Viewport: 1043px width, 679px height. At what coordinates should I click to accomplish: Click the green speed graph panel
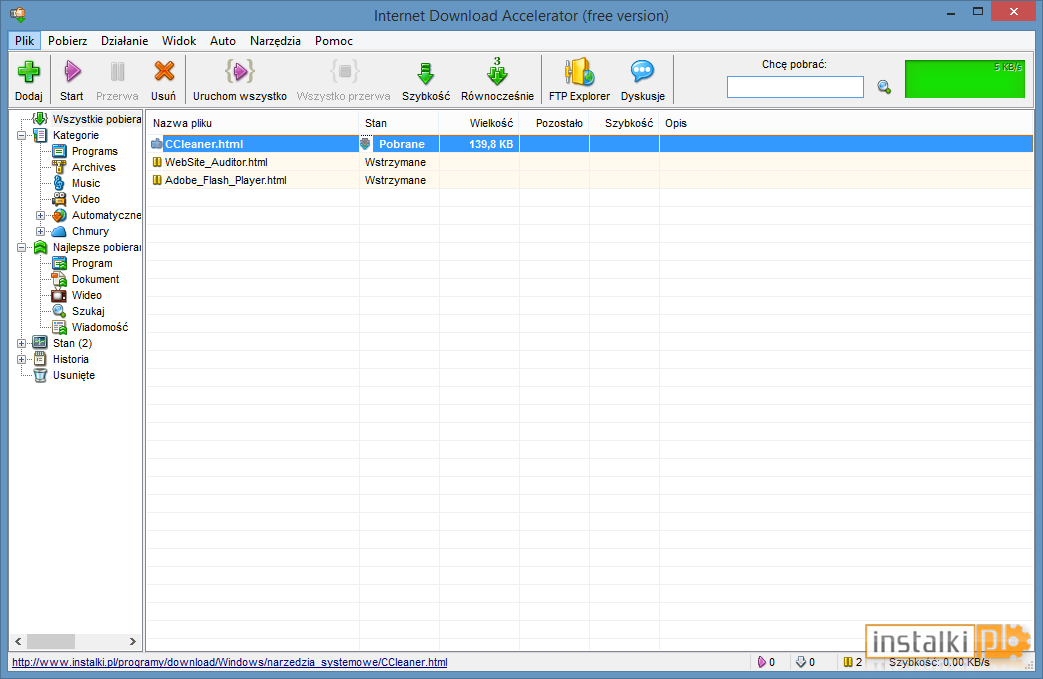965,78
